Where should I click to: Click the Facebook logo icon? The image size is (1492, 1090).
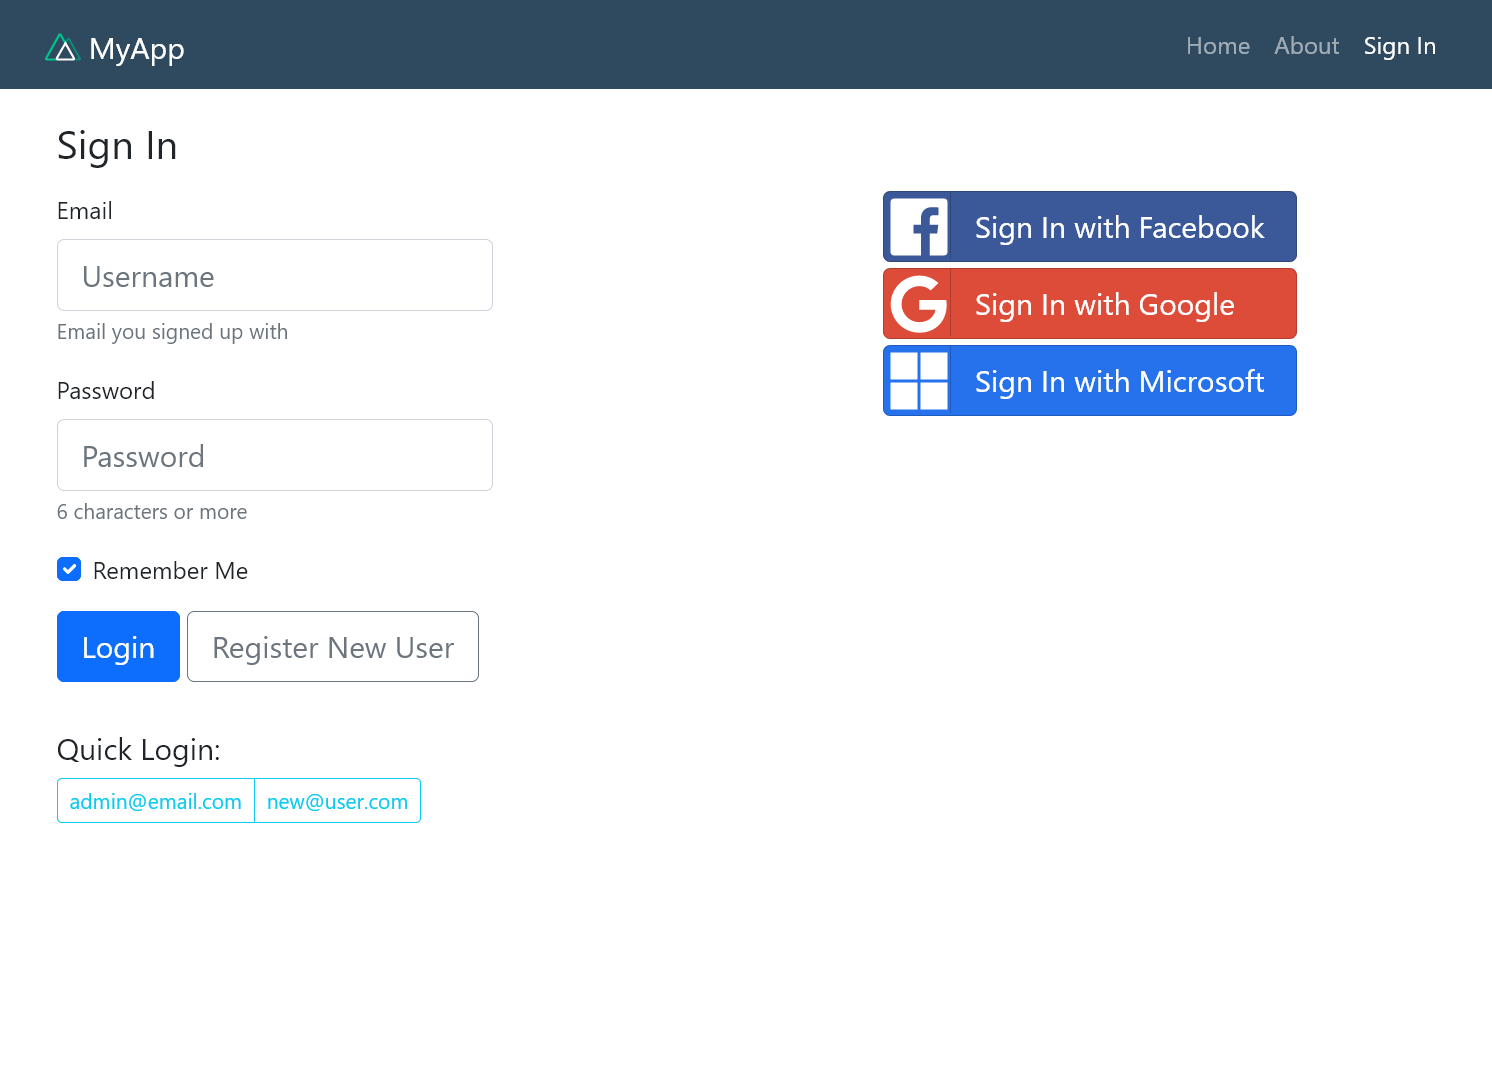pyautogui.click(x=918, y=227)
